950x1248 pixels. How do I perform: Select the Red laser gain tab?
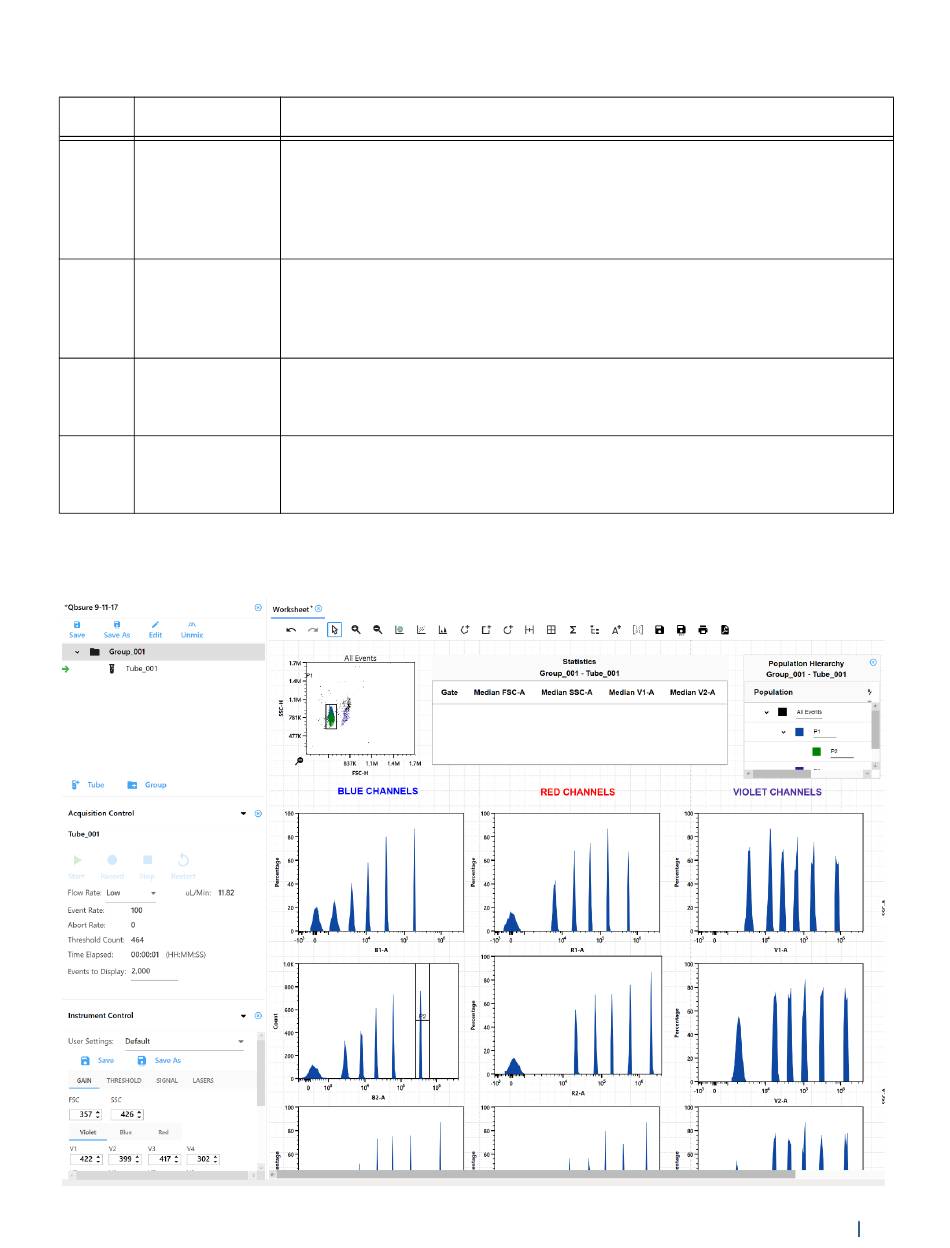[x=164, y=1132]
